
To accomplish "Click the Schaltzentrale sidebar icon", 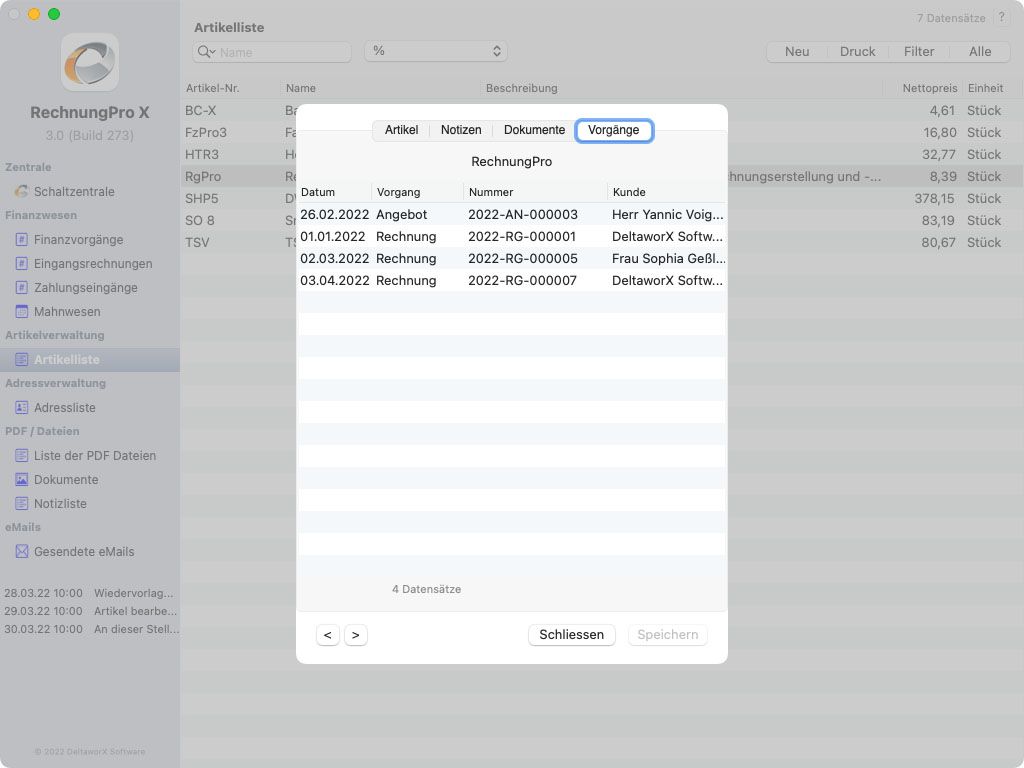I will (x=22, y=191).
